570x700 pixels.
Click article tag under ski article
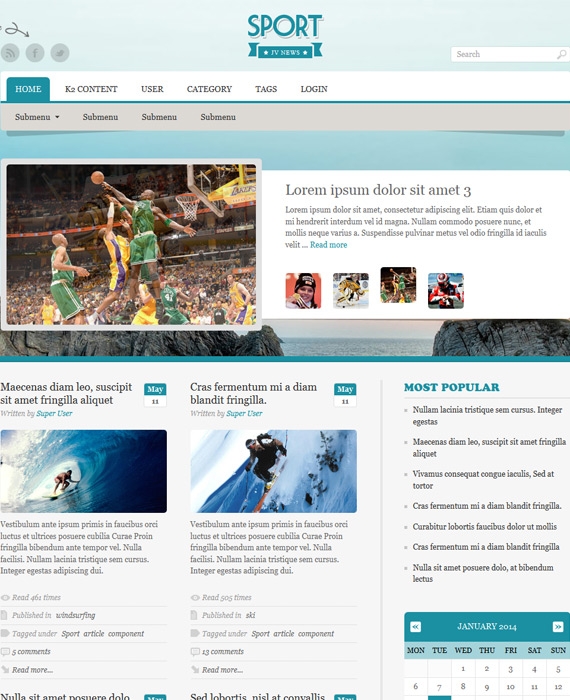pyautogui.click(x=283, y=633)
